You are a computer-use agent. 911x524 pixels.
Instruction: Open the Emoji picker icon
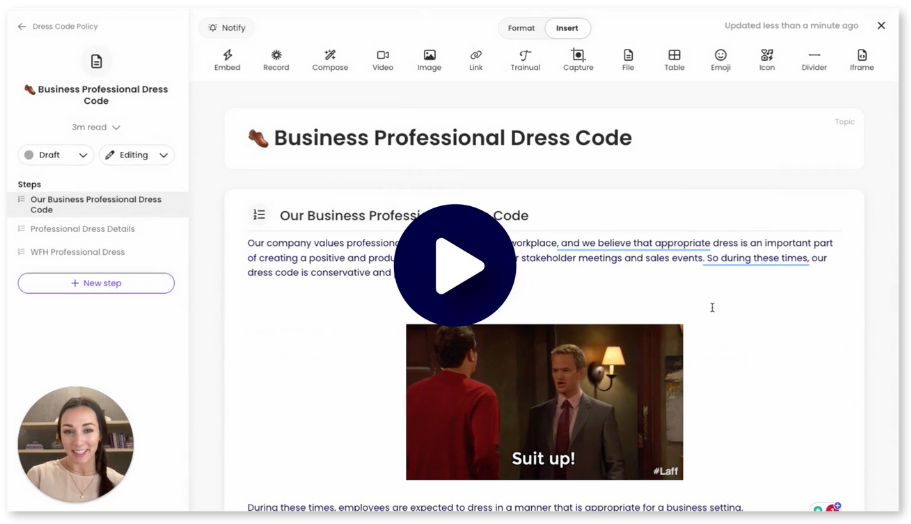click(x=720, y=56)
